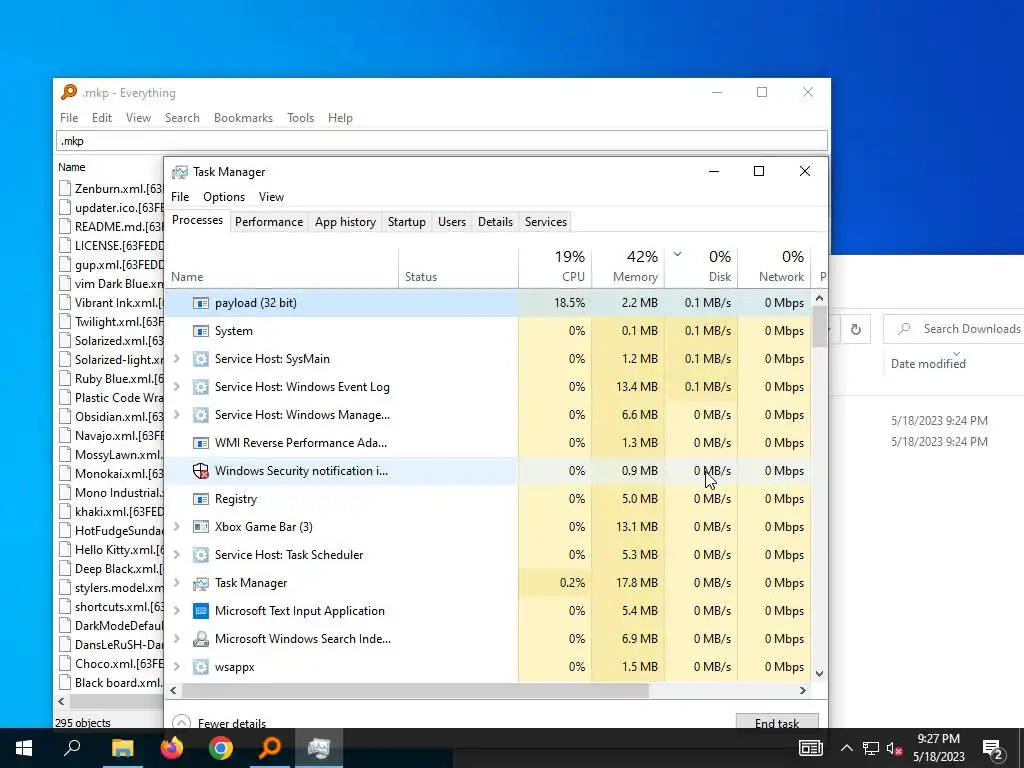Click the payload (32 bit) process icon

[200, 303]
